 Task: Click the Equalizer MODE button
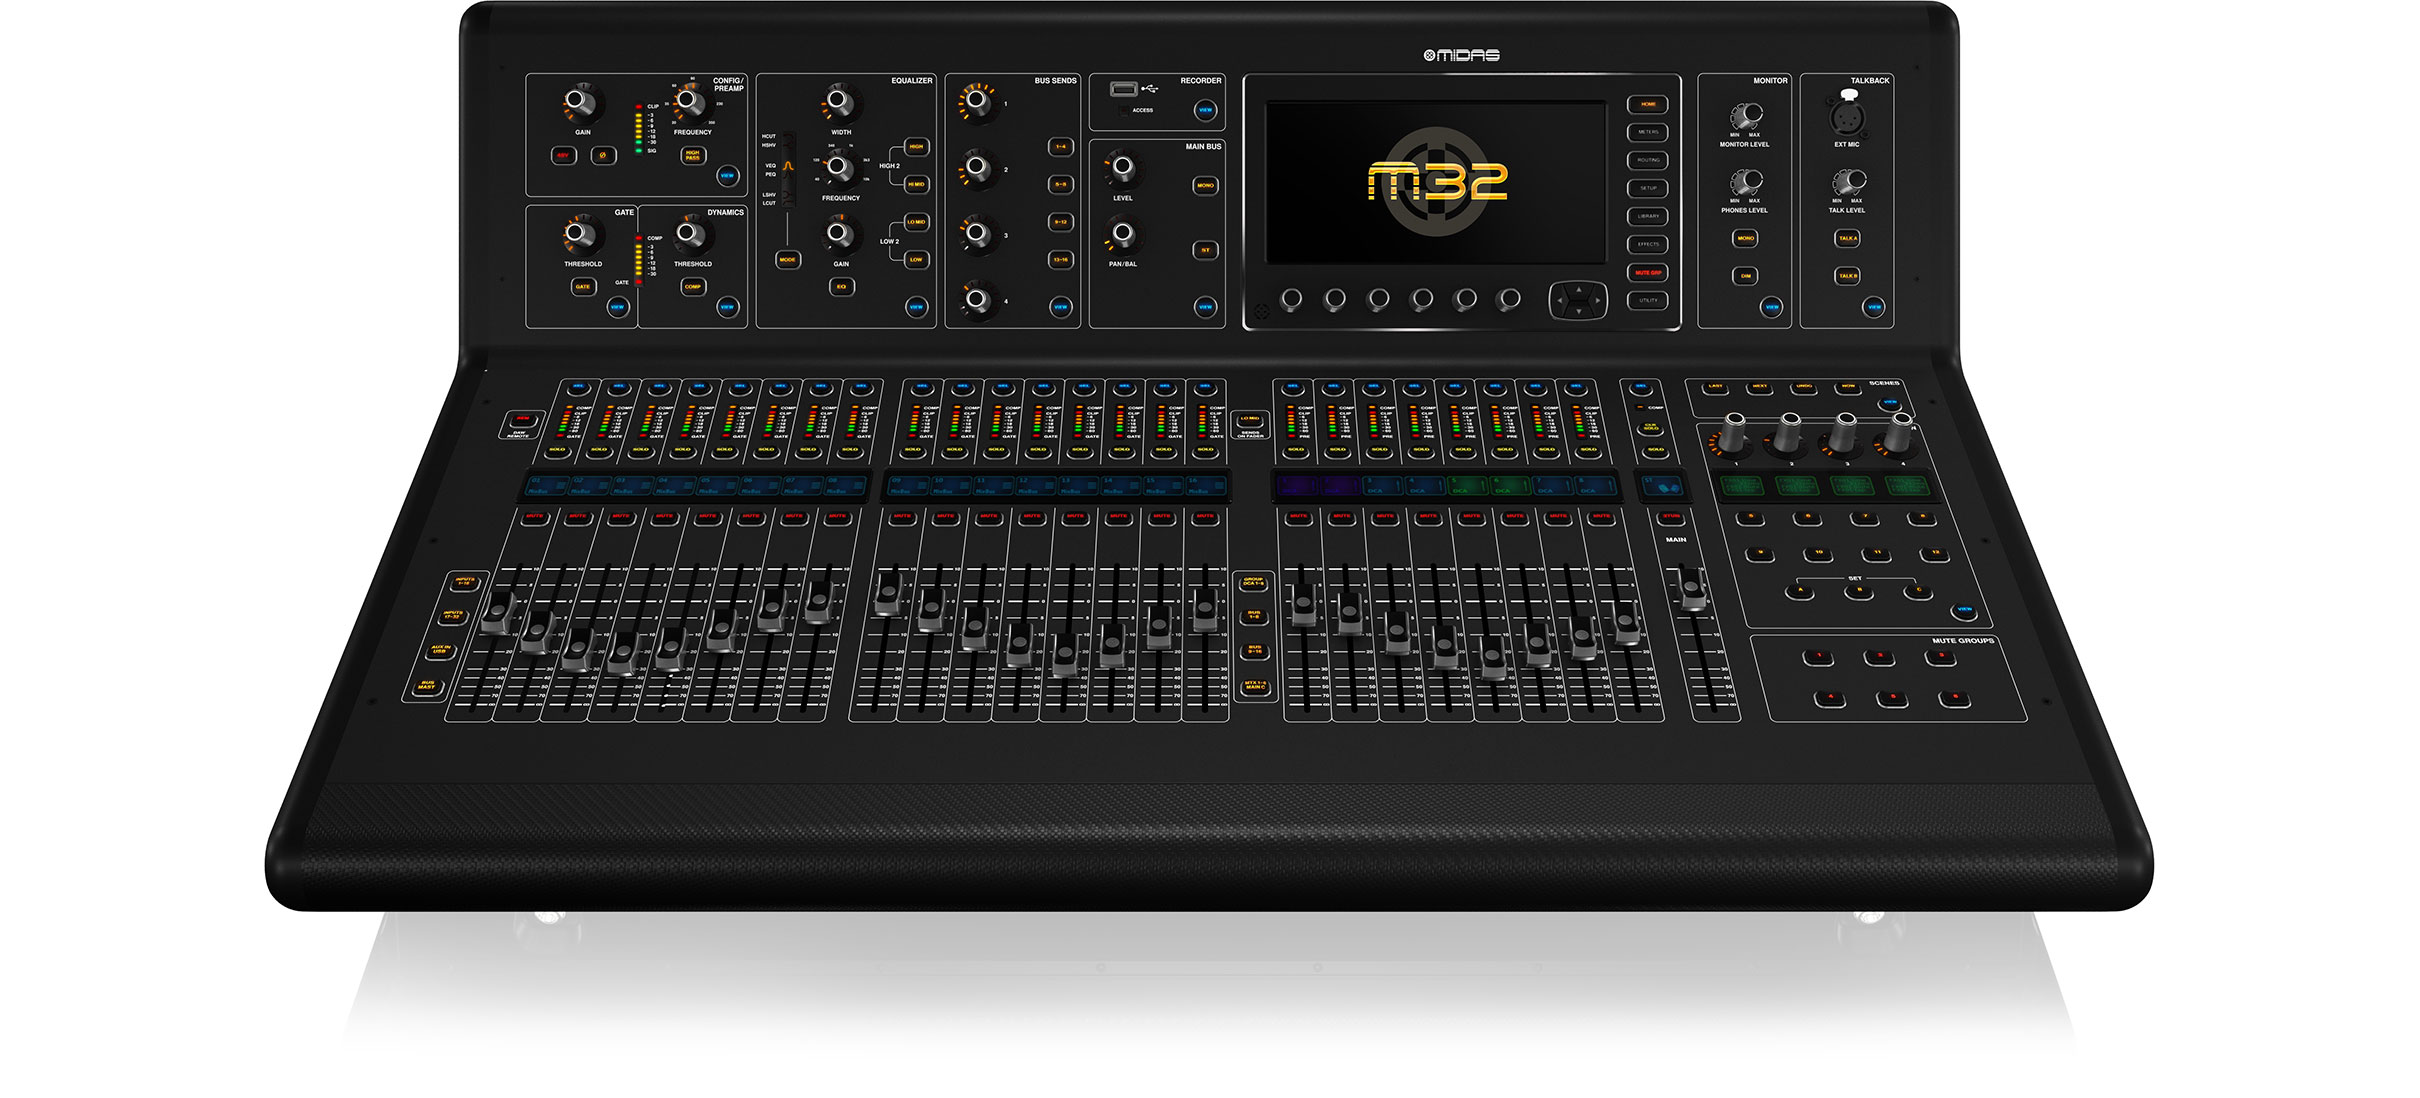click(788, 260)
